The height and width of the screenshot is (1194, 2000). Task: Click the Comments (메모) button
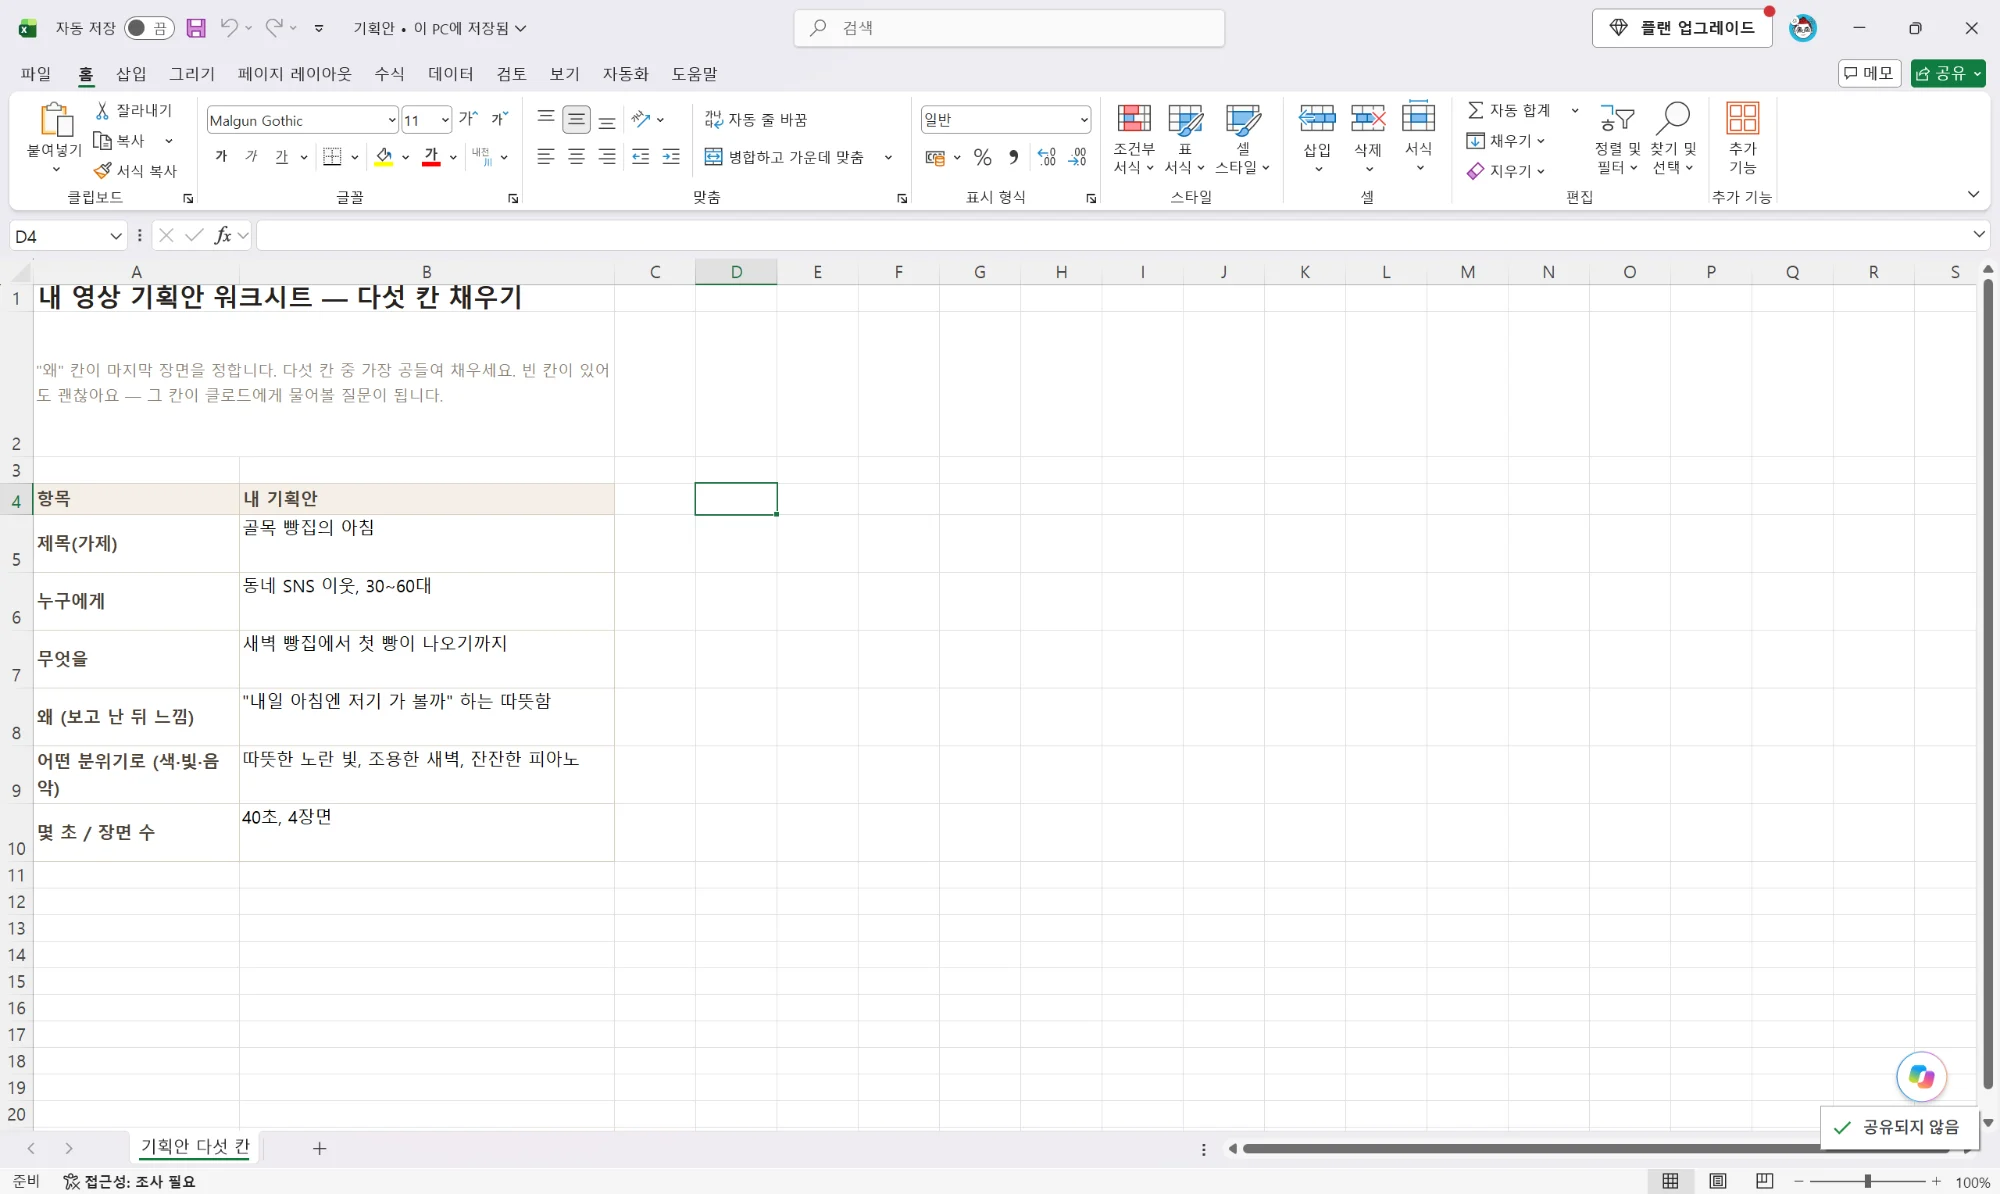click(x=1869, y=73)
